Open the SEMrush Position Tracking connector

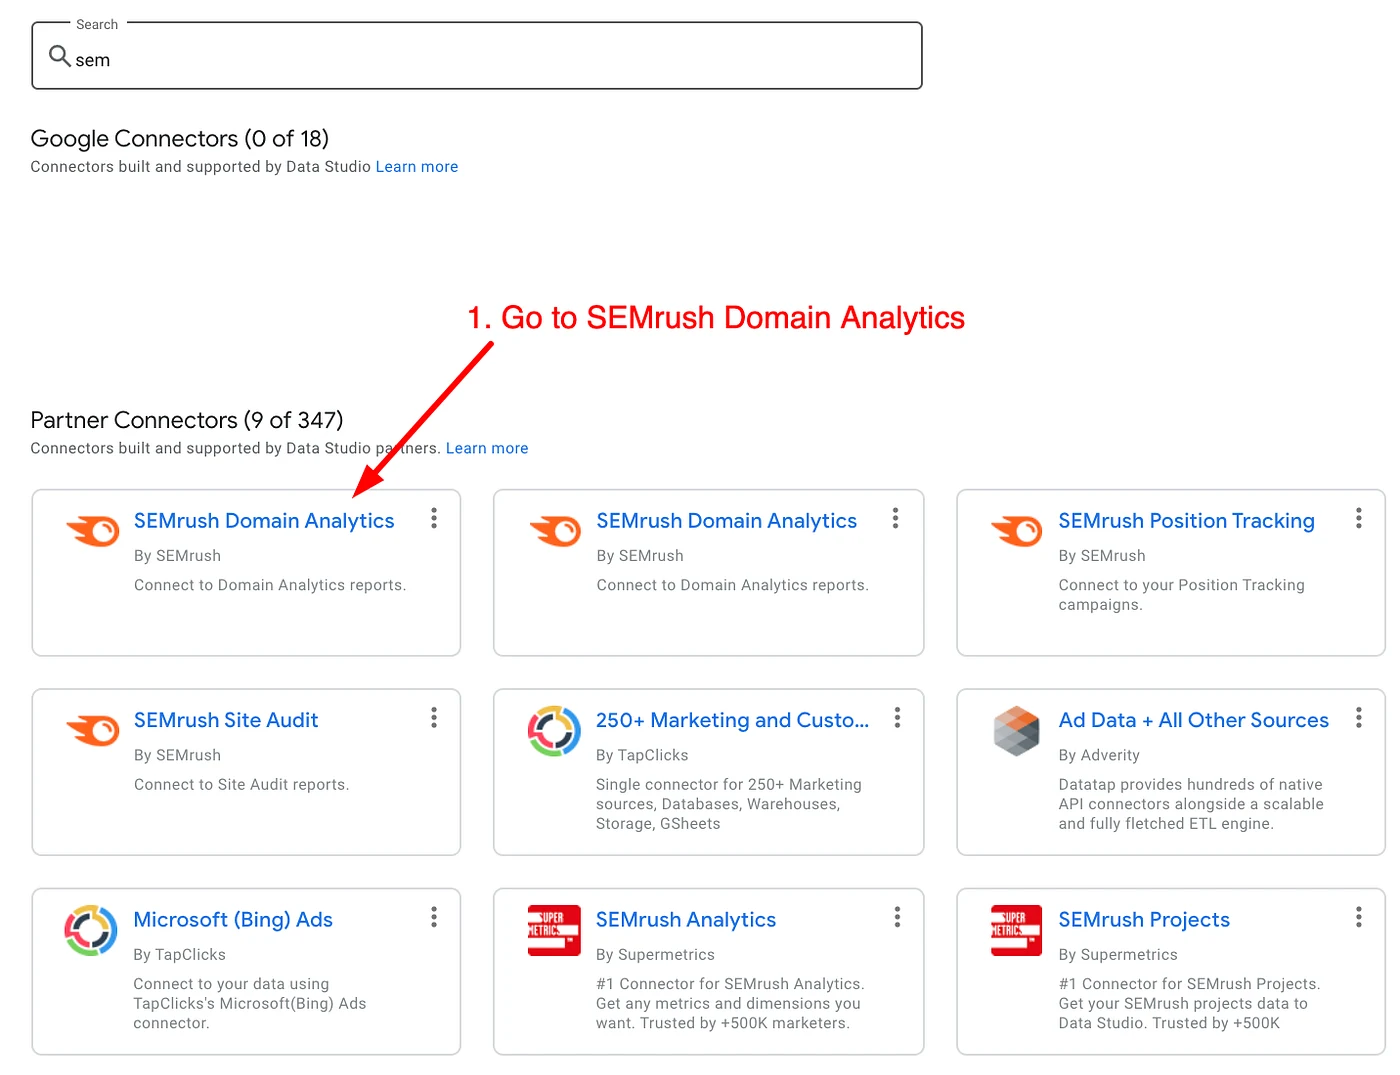[1186, 521]
